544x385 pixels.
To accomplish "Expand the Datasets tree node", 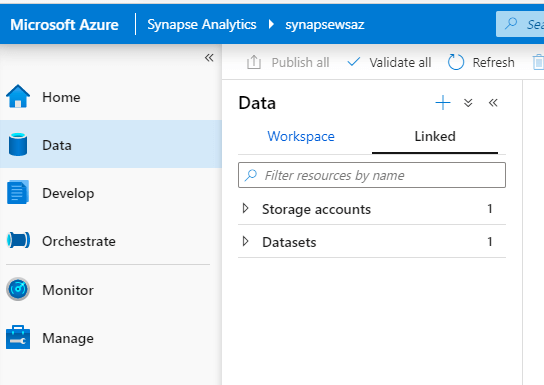I will coord(246,241).
